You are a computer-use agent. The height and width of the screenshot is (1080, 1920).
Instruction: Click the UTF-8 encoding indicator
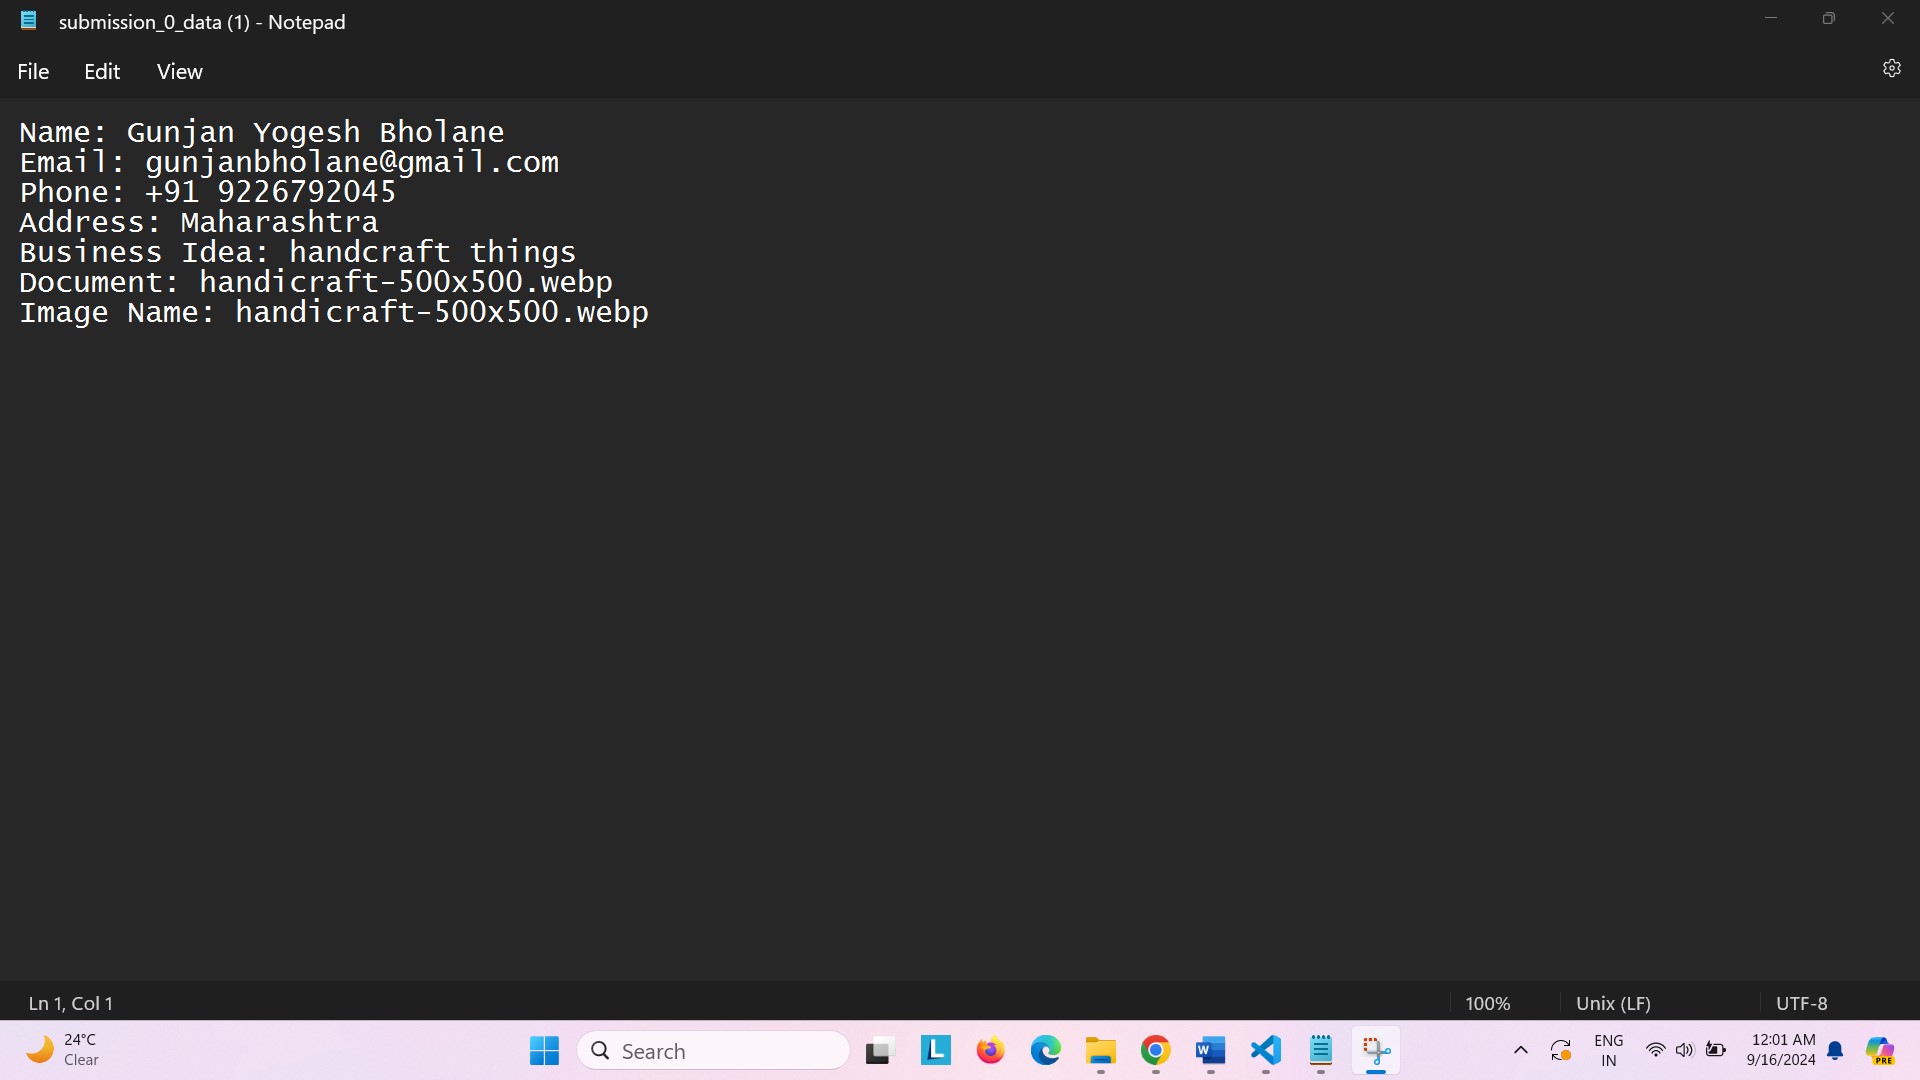[x=1801, y=1003]
